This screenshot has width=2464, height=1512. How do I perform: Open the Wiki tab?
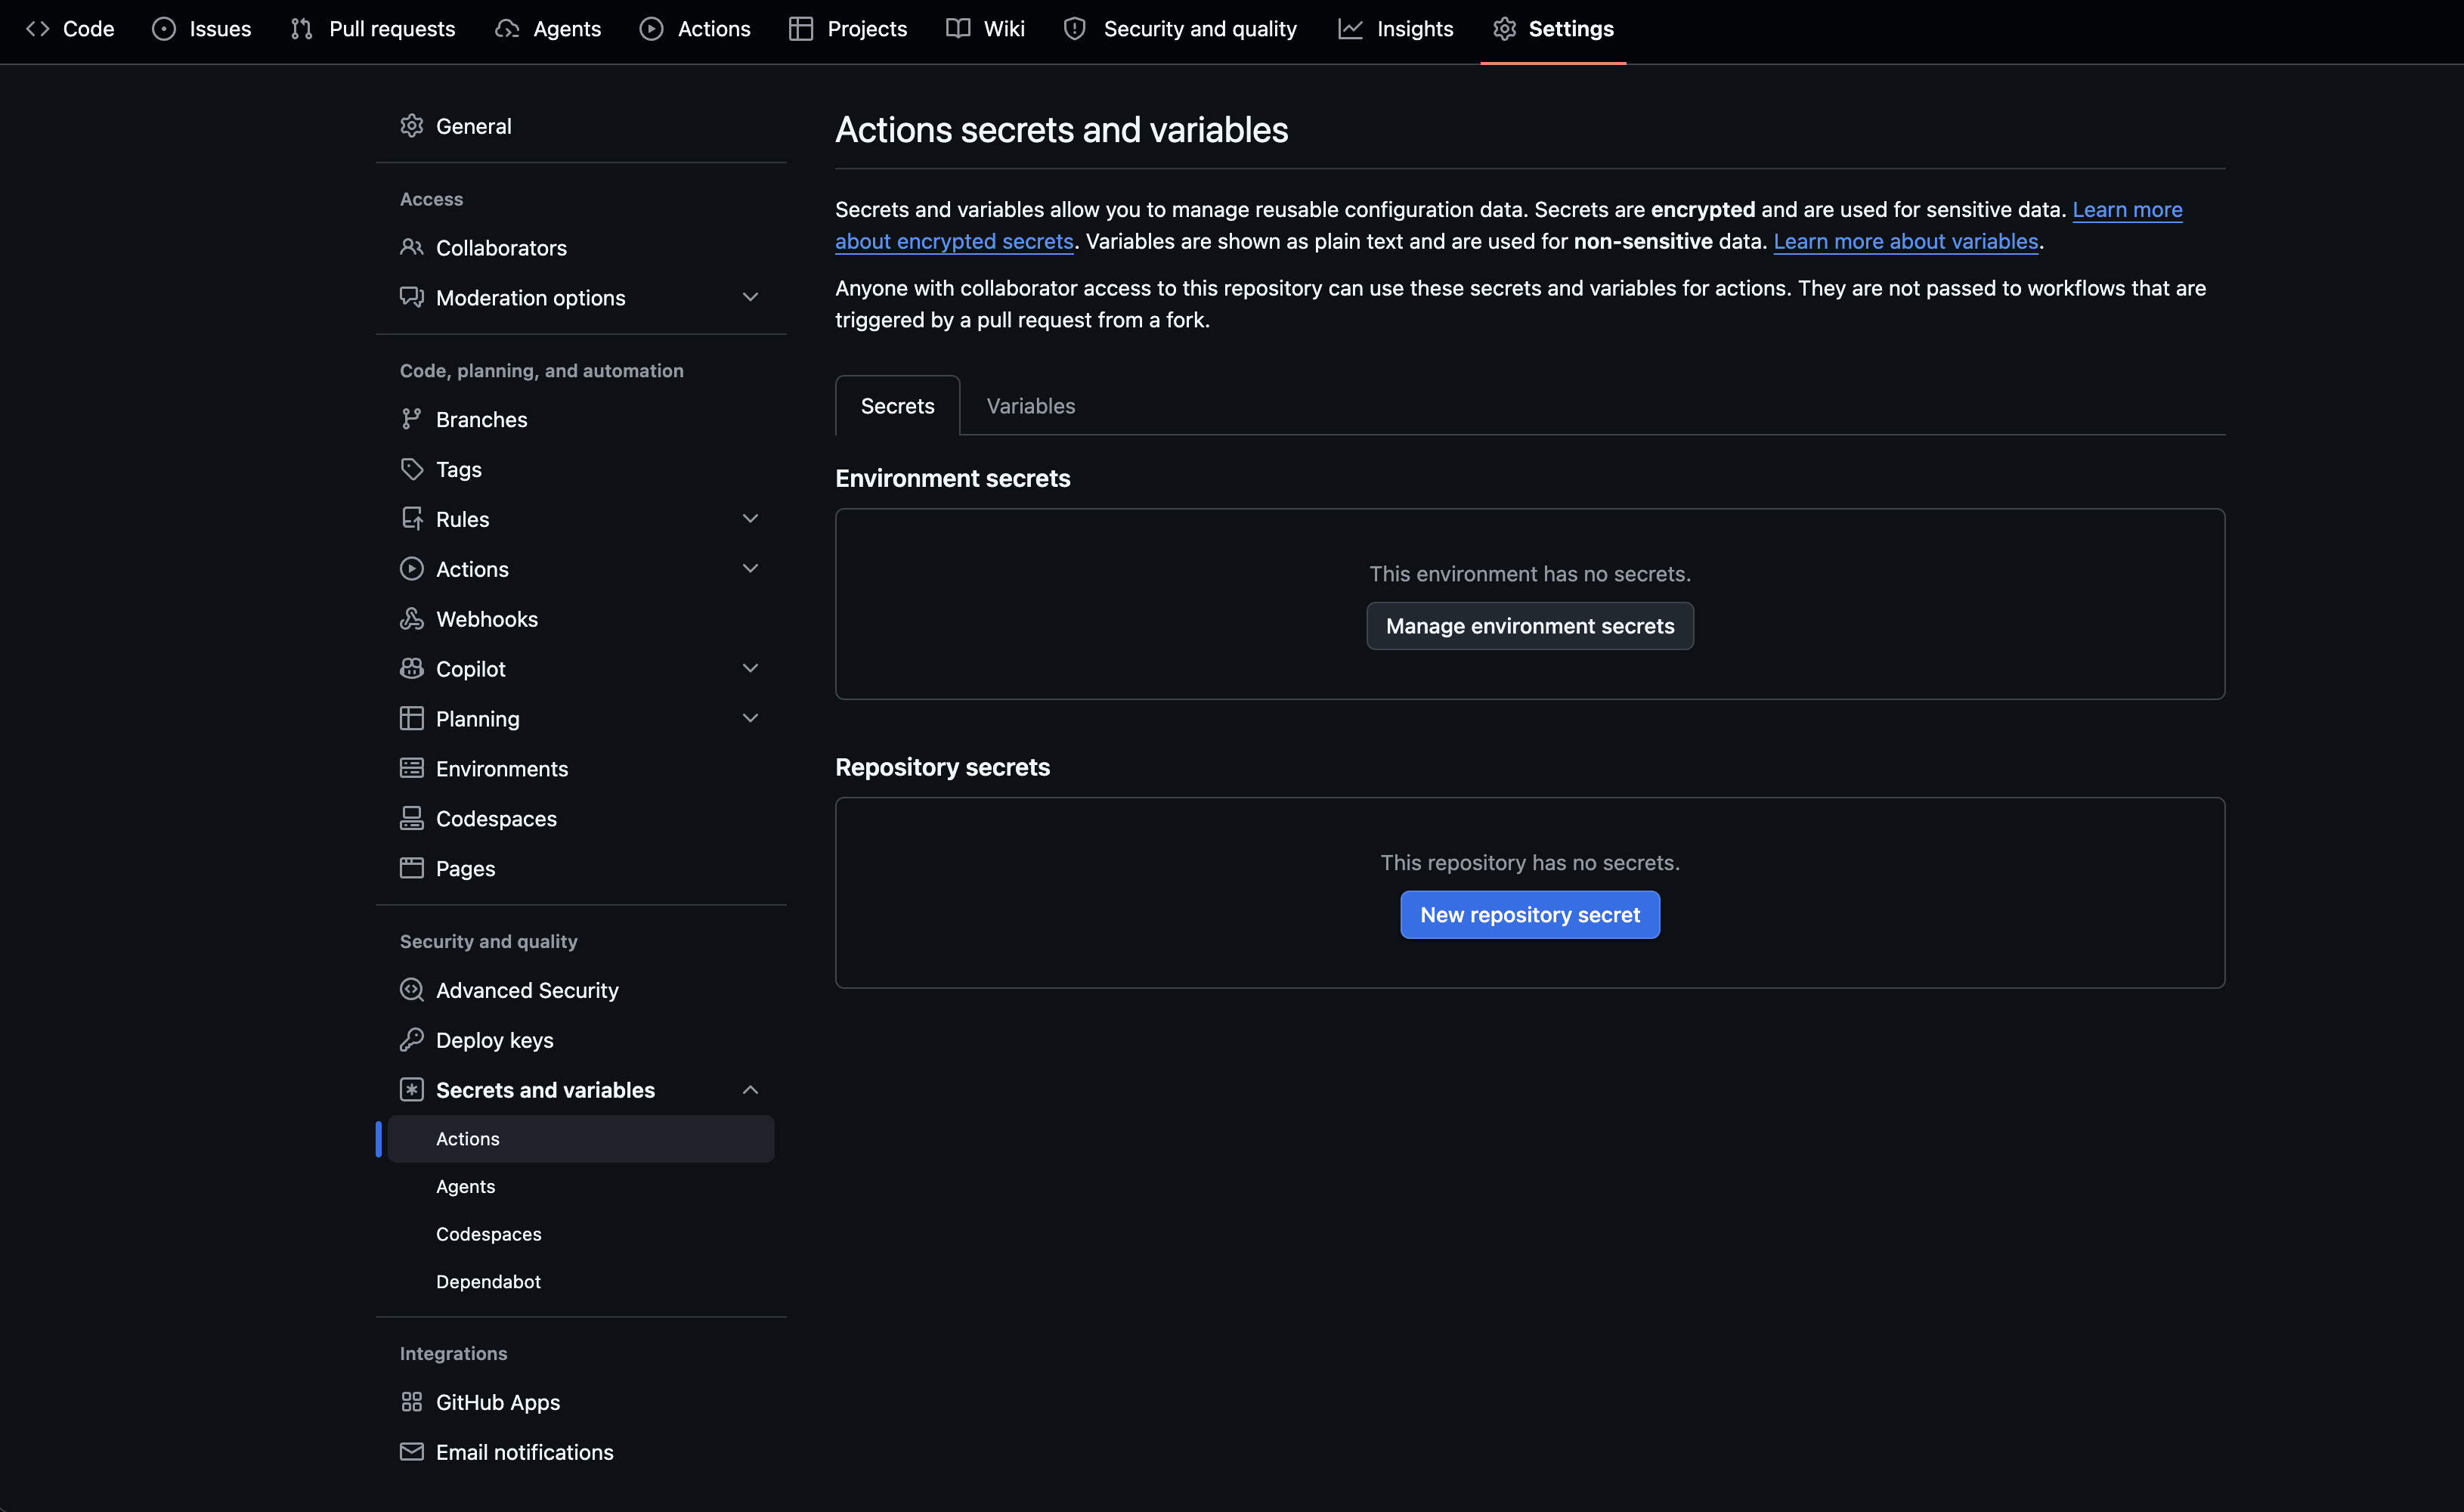pos(986,29)
